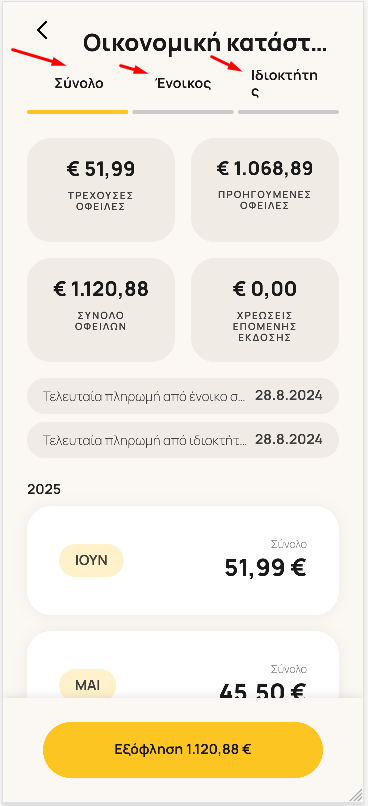Open the ΠΡΟΗΓΟΥΜΕΝΕΣ ΟΦΕΙΛΕΣ € 1.068,89 card
Screen dimensions: 368x806
point(265,190)
